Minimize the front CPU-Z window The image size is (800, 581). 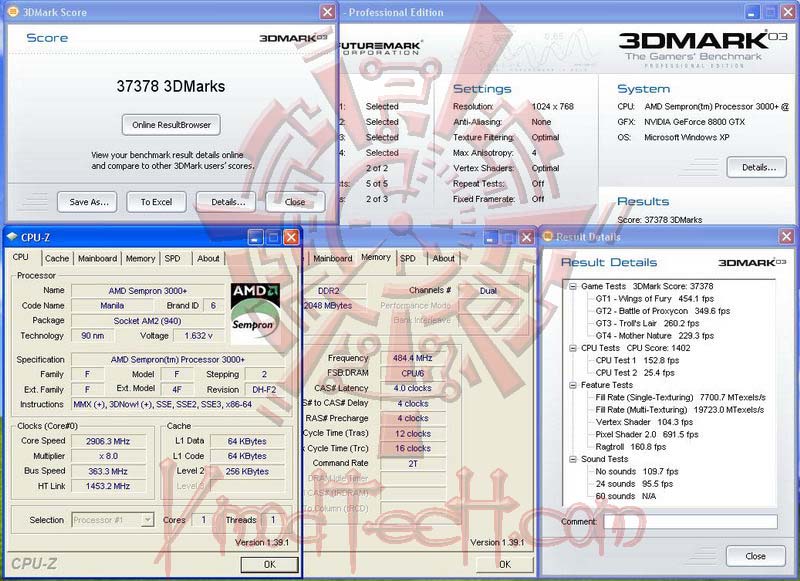point(256,237)
